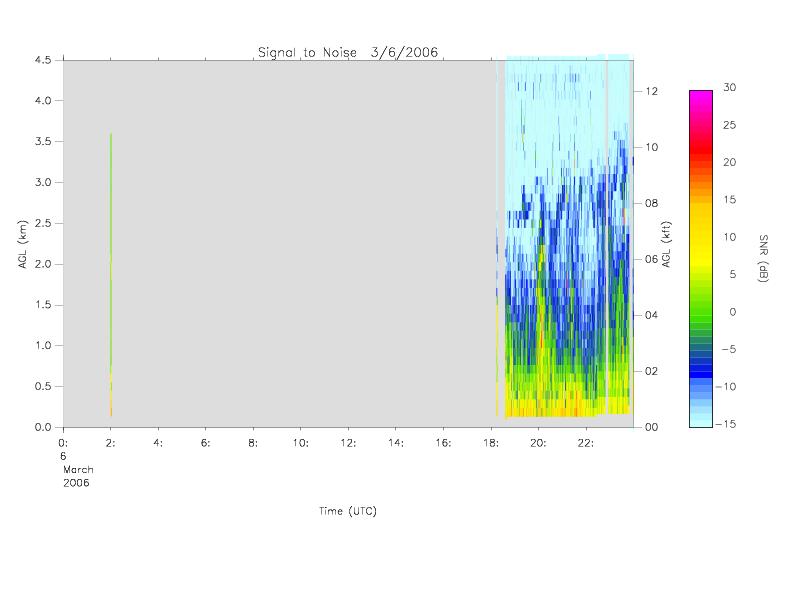This screenshot has height=611, width=791.
Task: Click the 'Time (UTC)' axis label
Action: (x=348, y=511)
